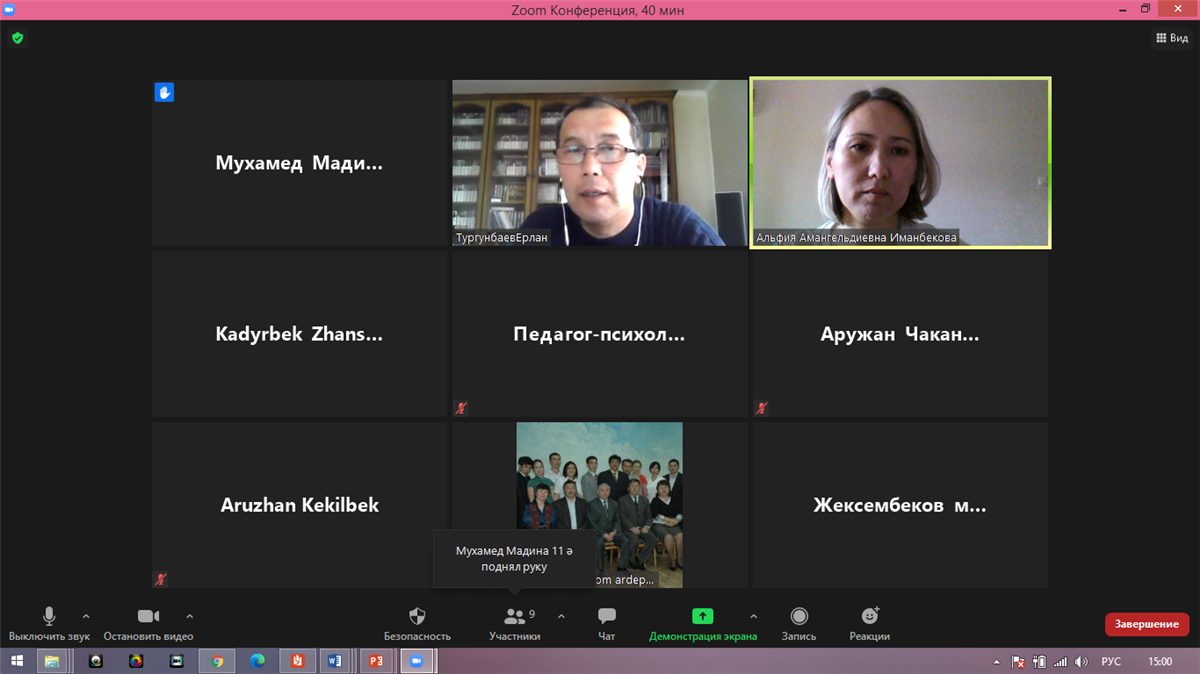
Task: Mute the microphone (Выключить звук)
Action: (x=49, y=617)
